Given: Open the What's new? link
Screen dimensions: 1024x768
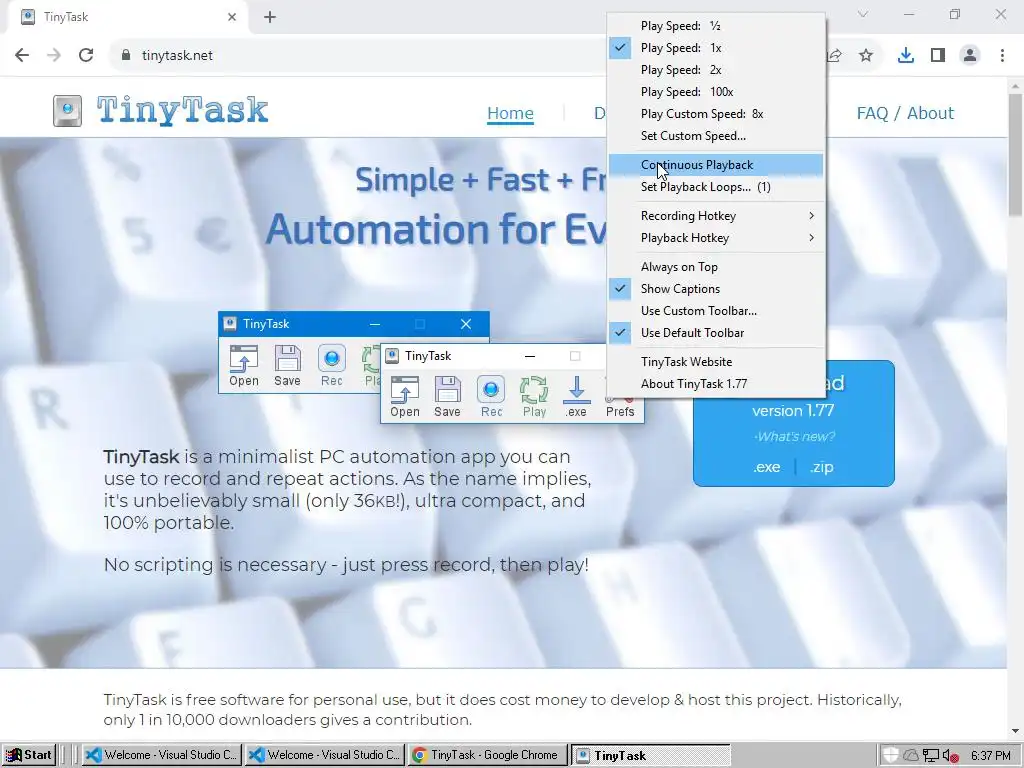Looking at the screenshot, I should 795,437.
